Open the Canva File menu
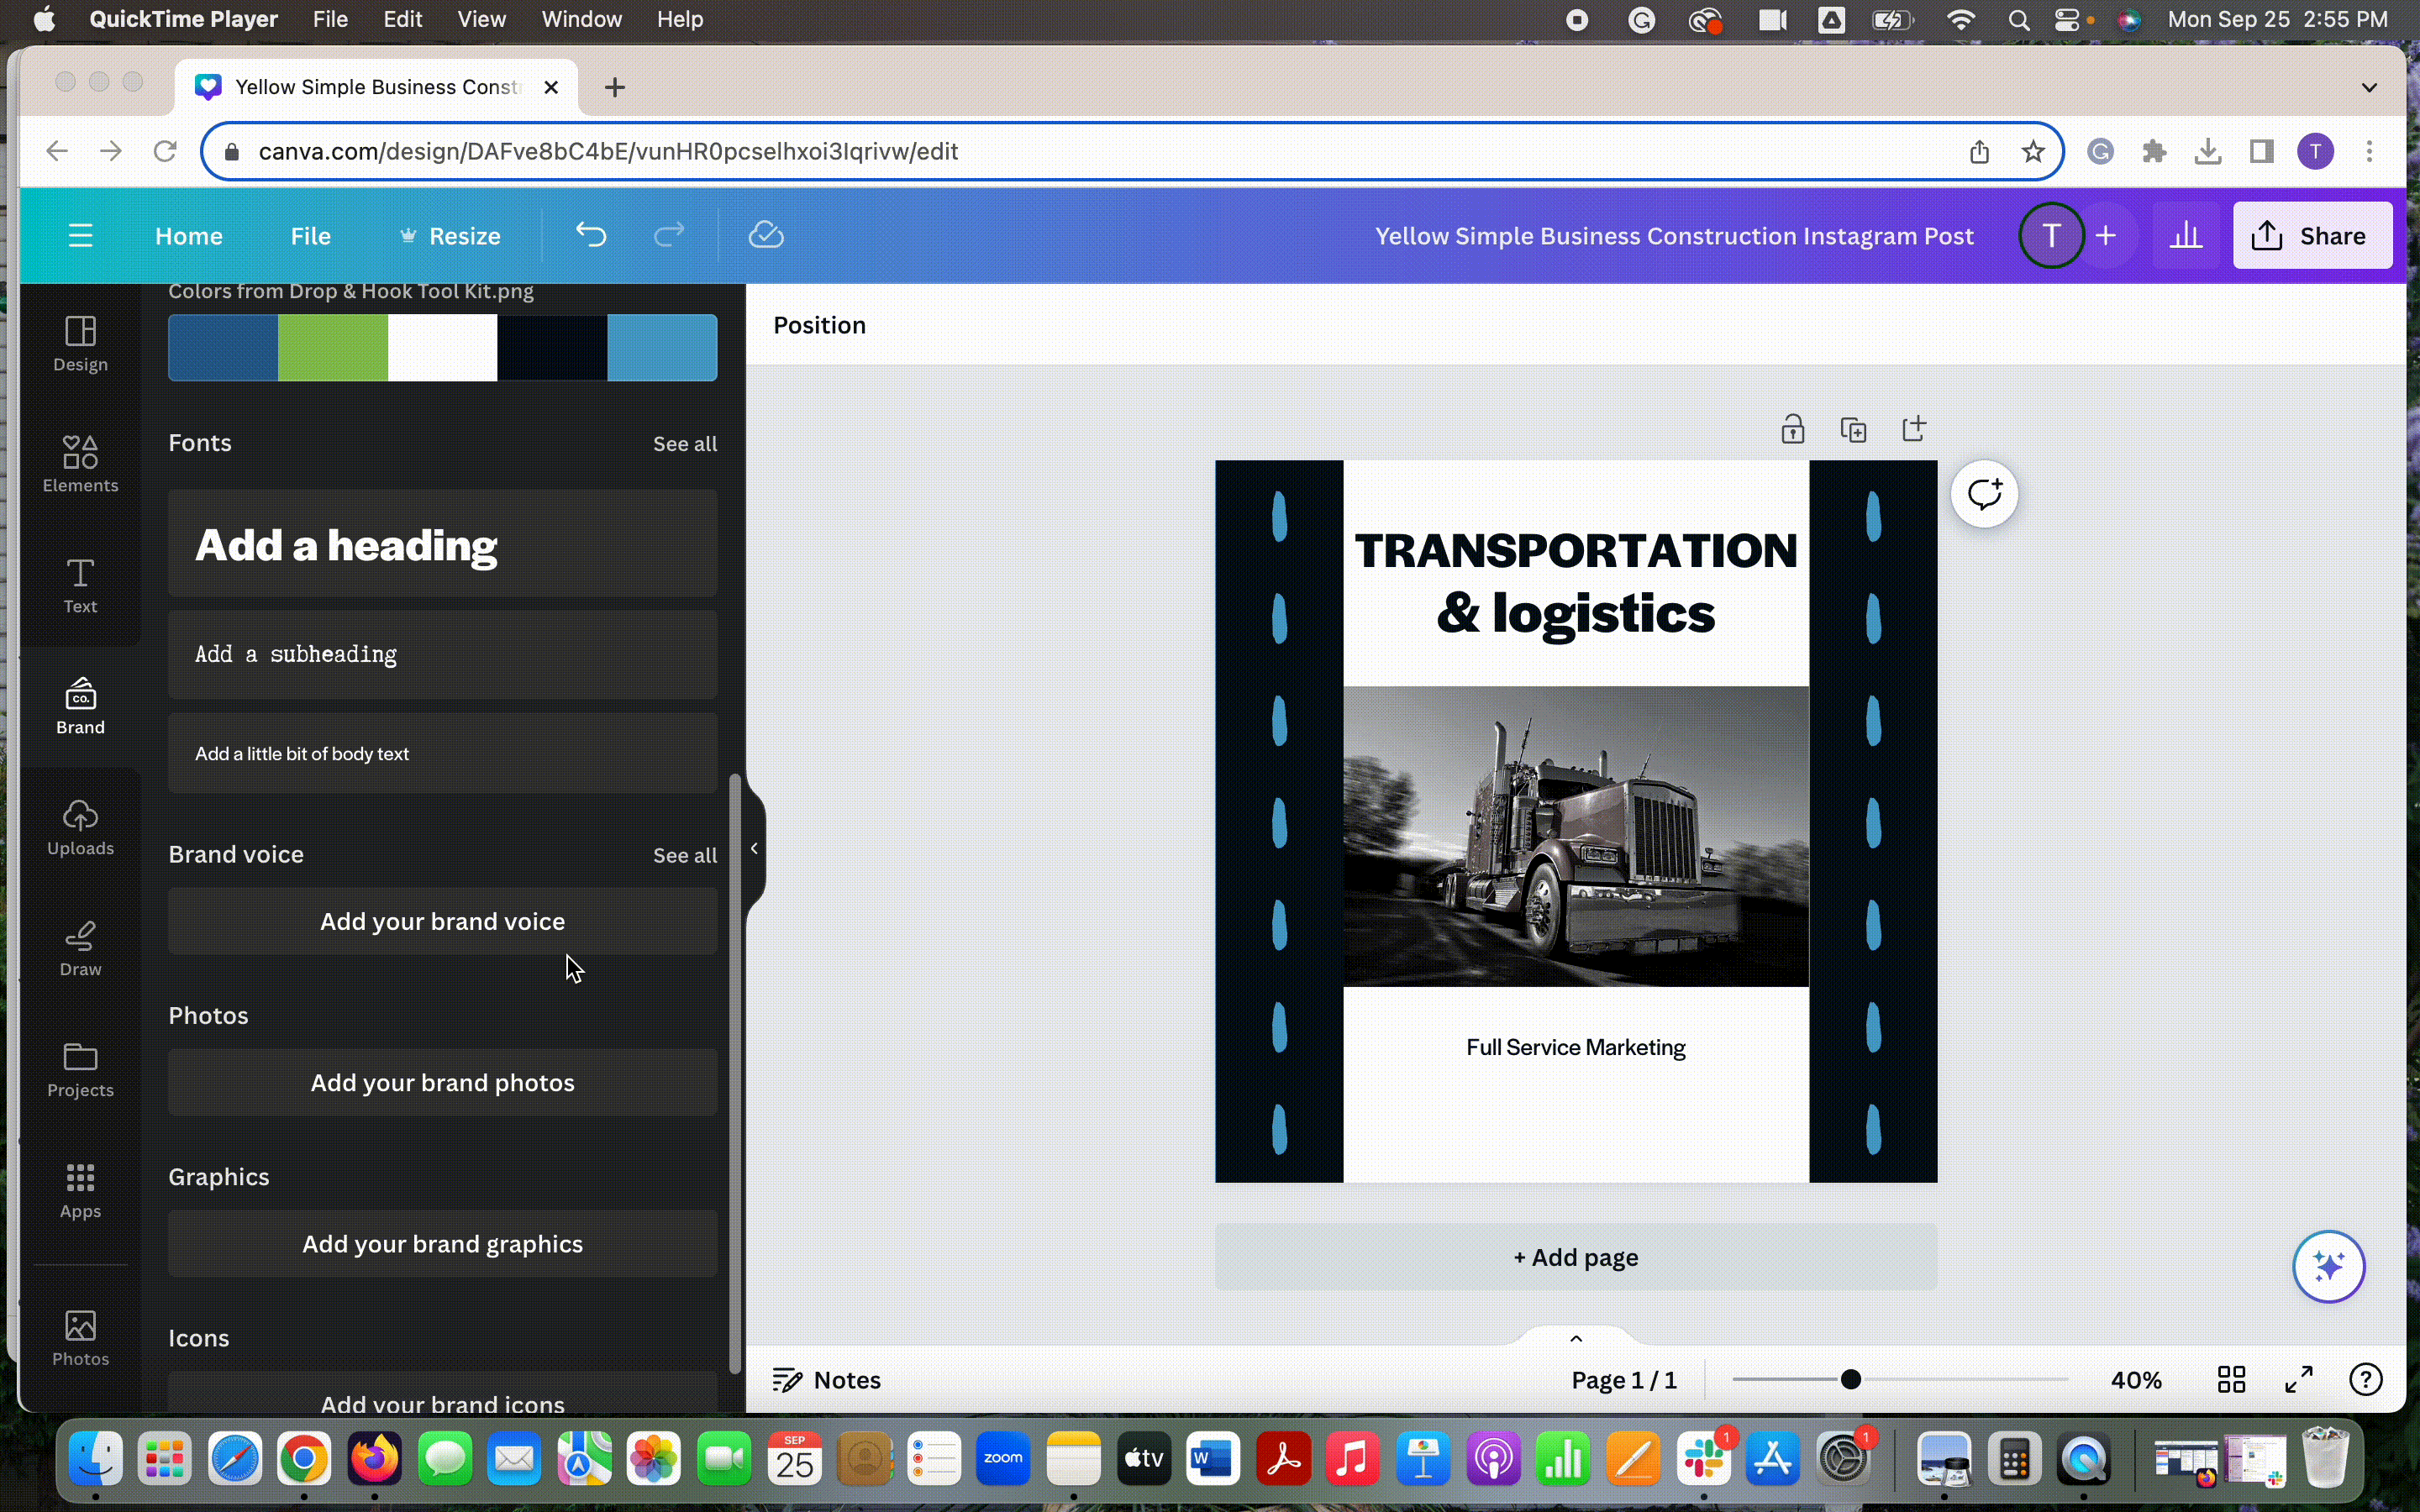The width and height of the screenshot is (2420, 1512). 310,236
